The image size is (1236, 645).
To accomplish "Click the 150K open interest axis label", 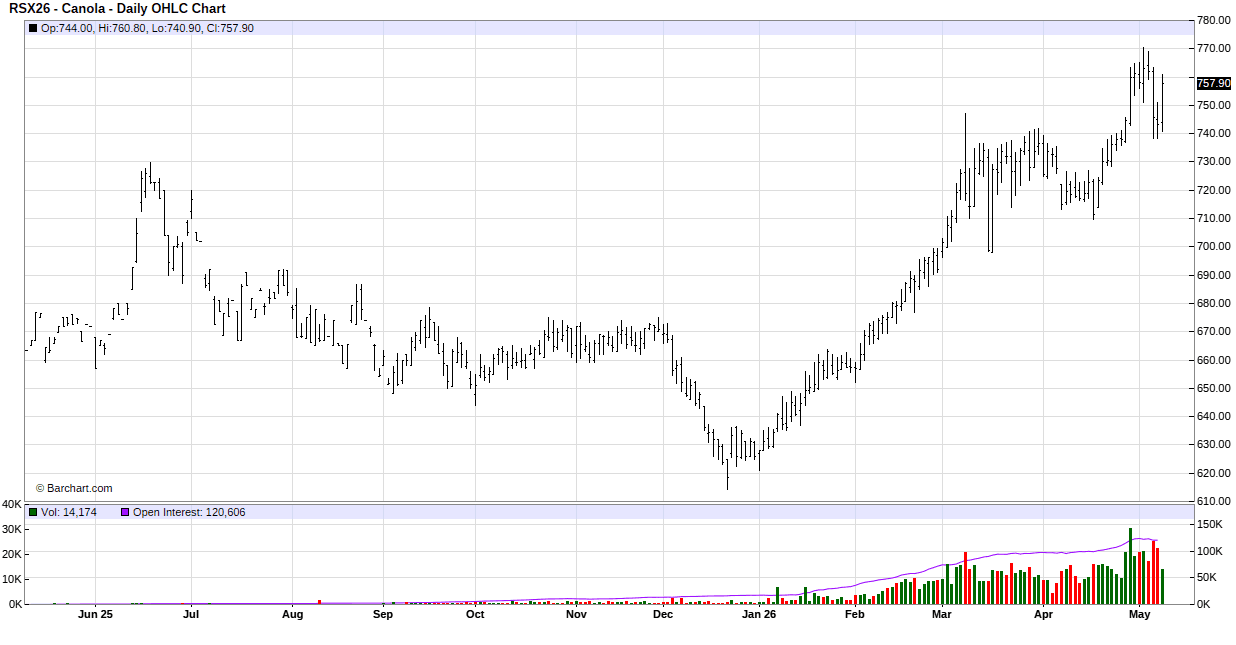I will point(1211,525).
